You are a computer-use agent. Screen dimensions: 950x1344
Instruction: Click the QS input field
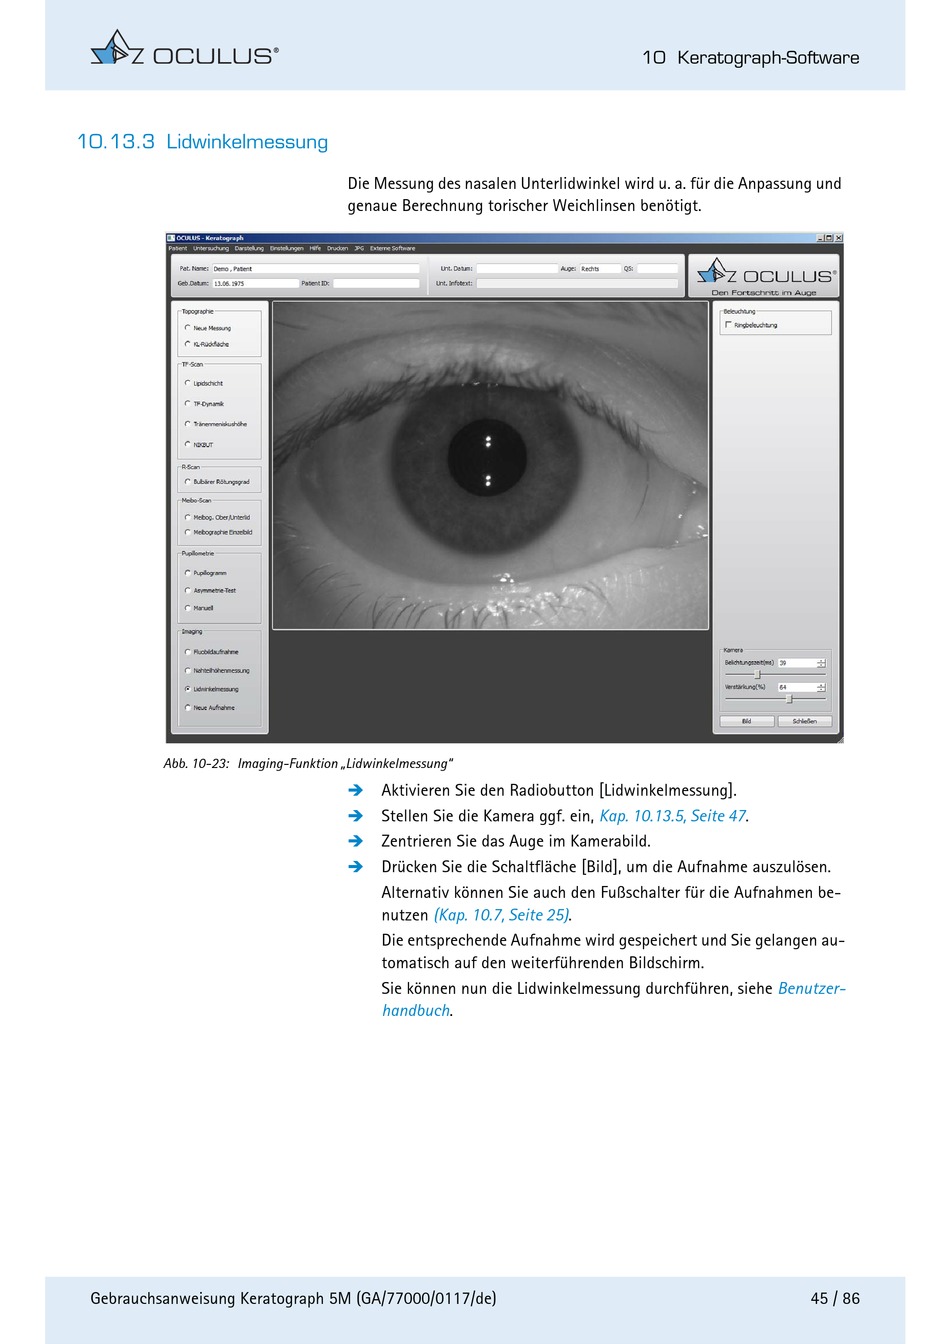point(658,269)
